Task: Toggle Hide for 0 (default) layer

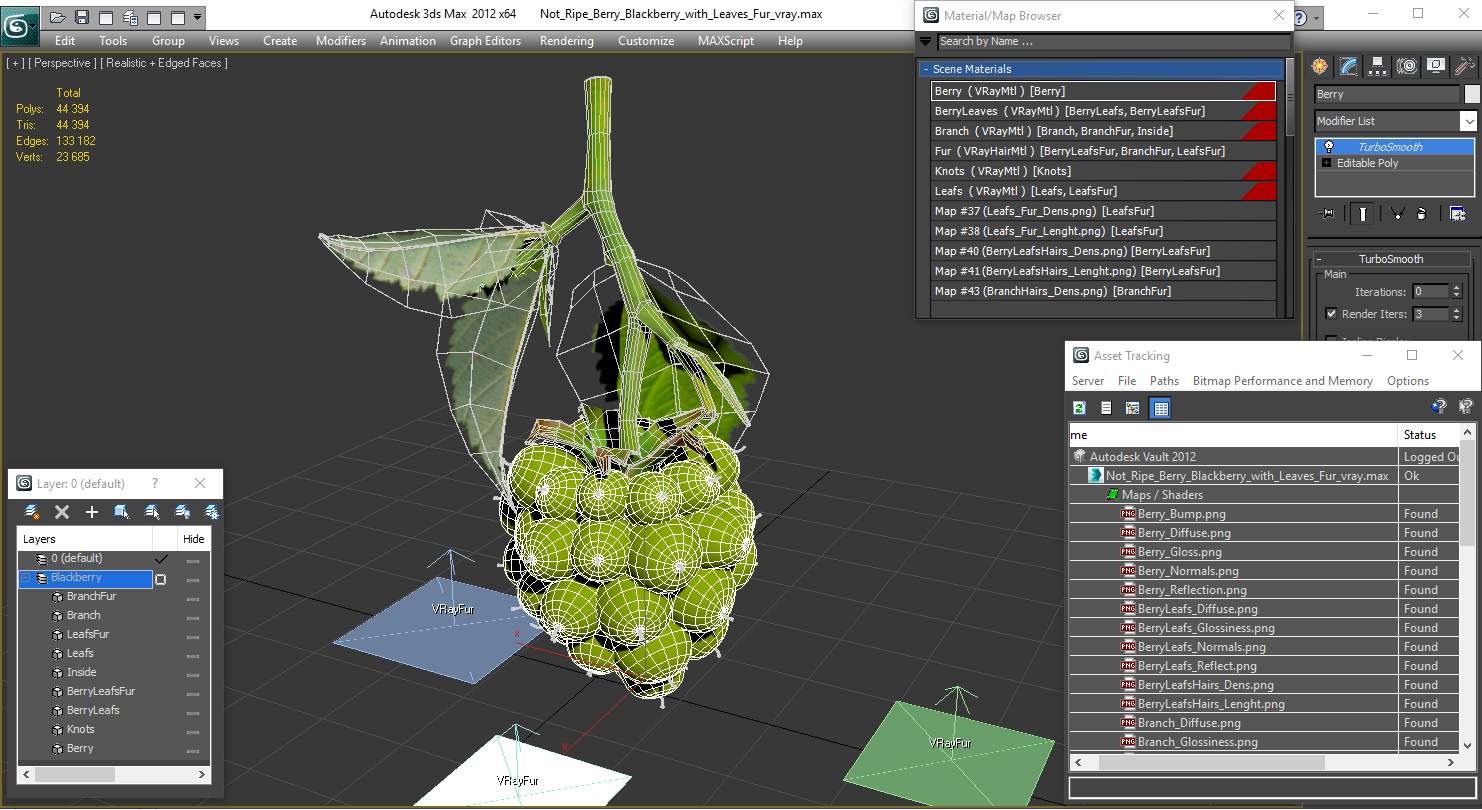Action: (193, 560)
